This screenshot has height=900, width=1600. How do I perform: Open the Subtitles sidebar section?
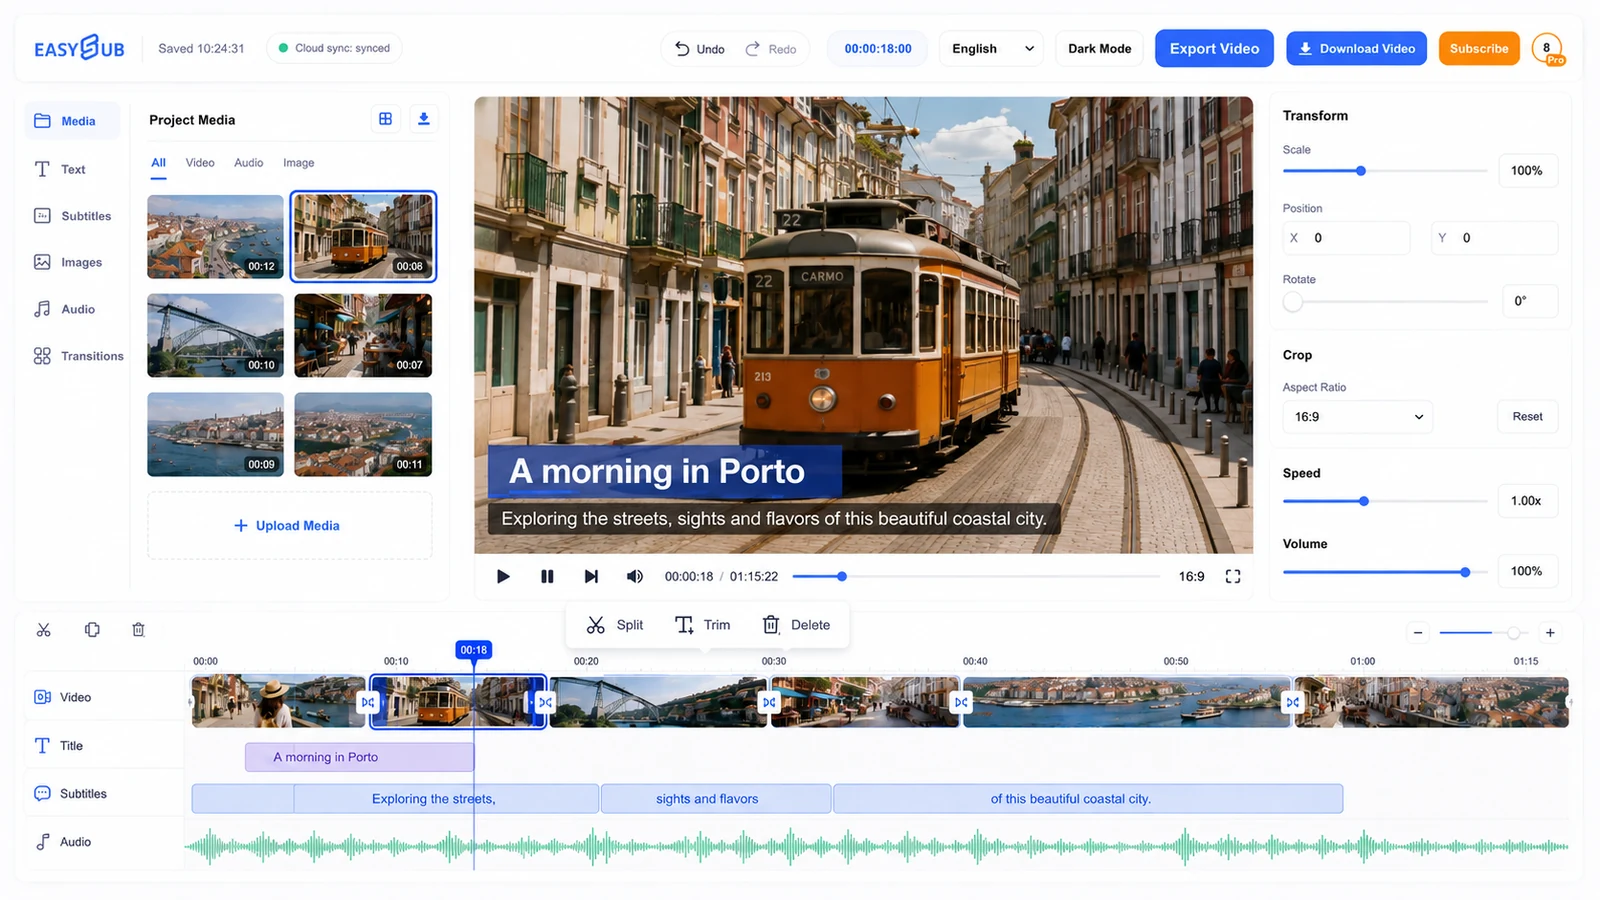(72, 216)
